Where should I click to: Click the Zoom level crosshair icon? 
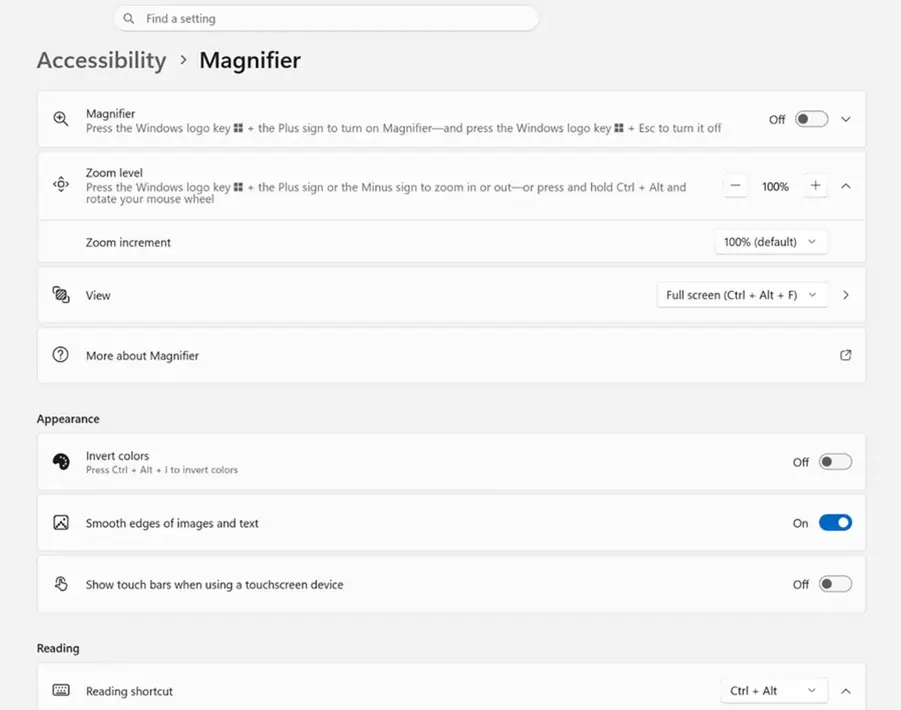[x=61, y=184]
